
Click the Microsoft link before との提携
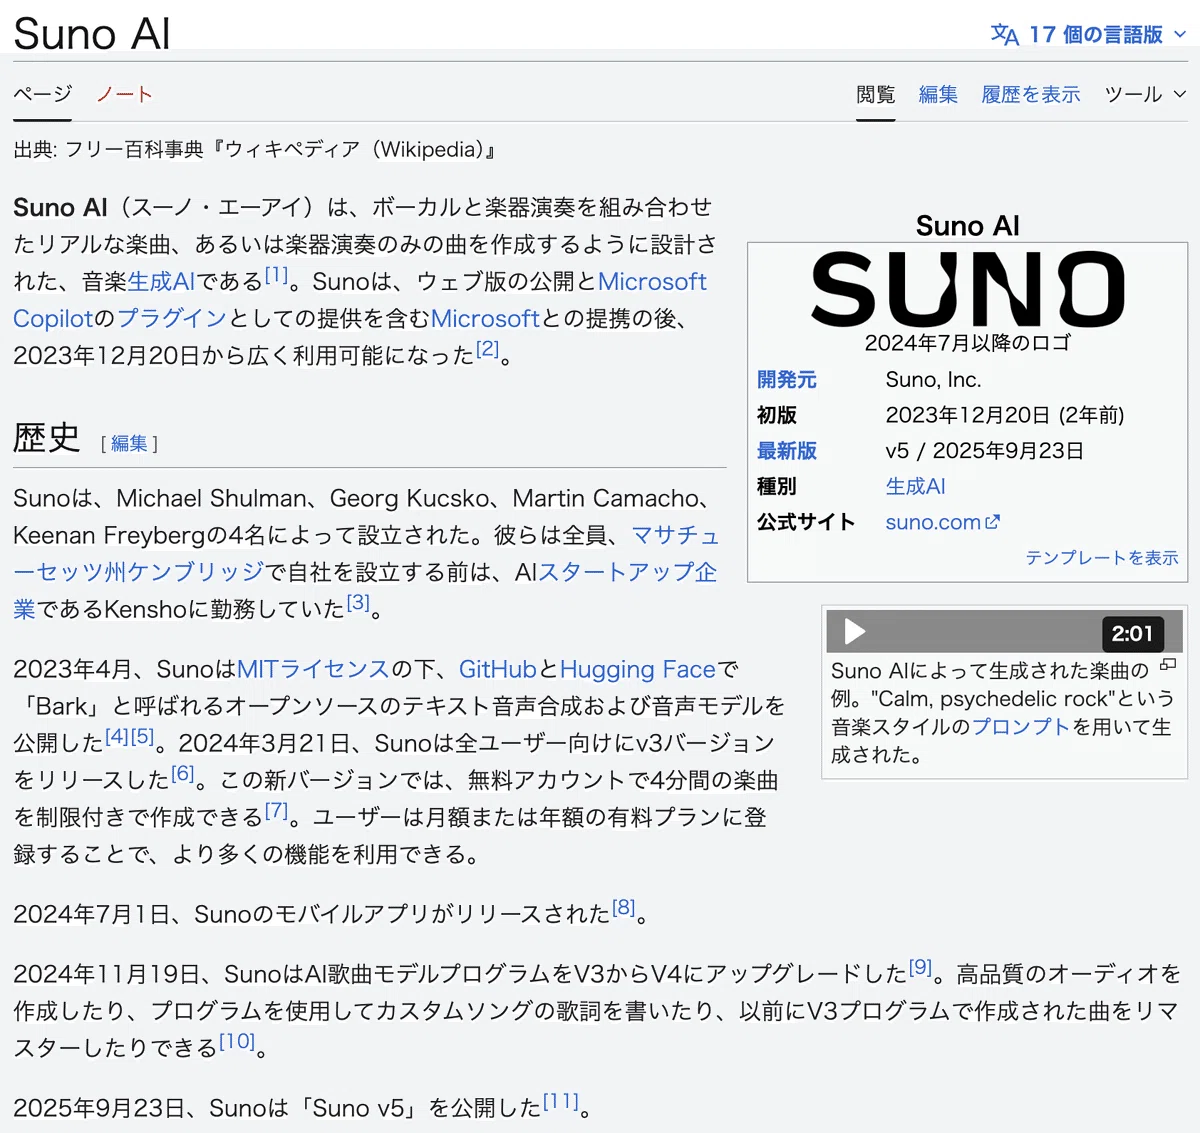click(x=485, y=319)
